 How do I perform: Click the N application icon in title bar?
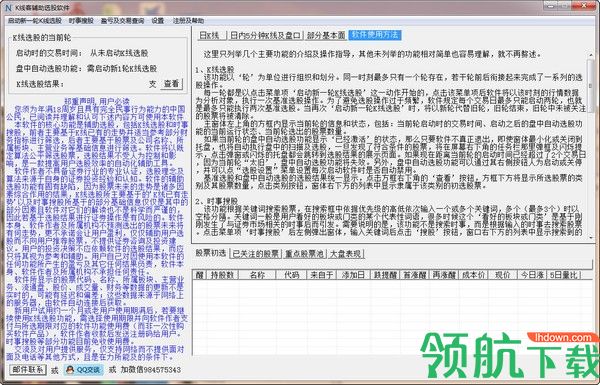click(x=9, y=8)
